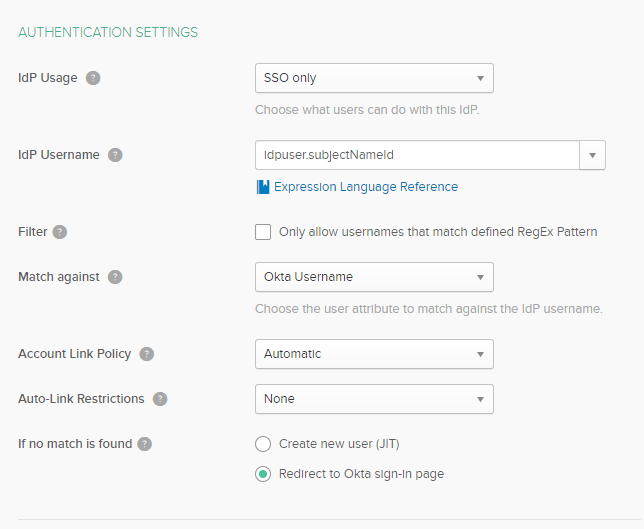Select Create new user (JIT) option

[x=263, y=444]
